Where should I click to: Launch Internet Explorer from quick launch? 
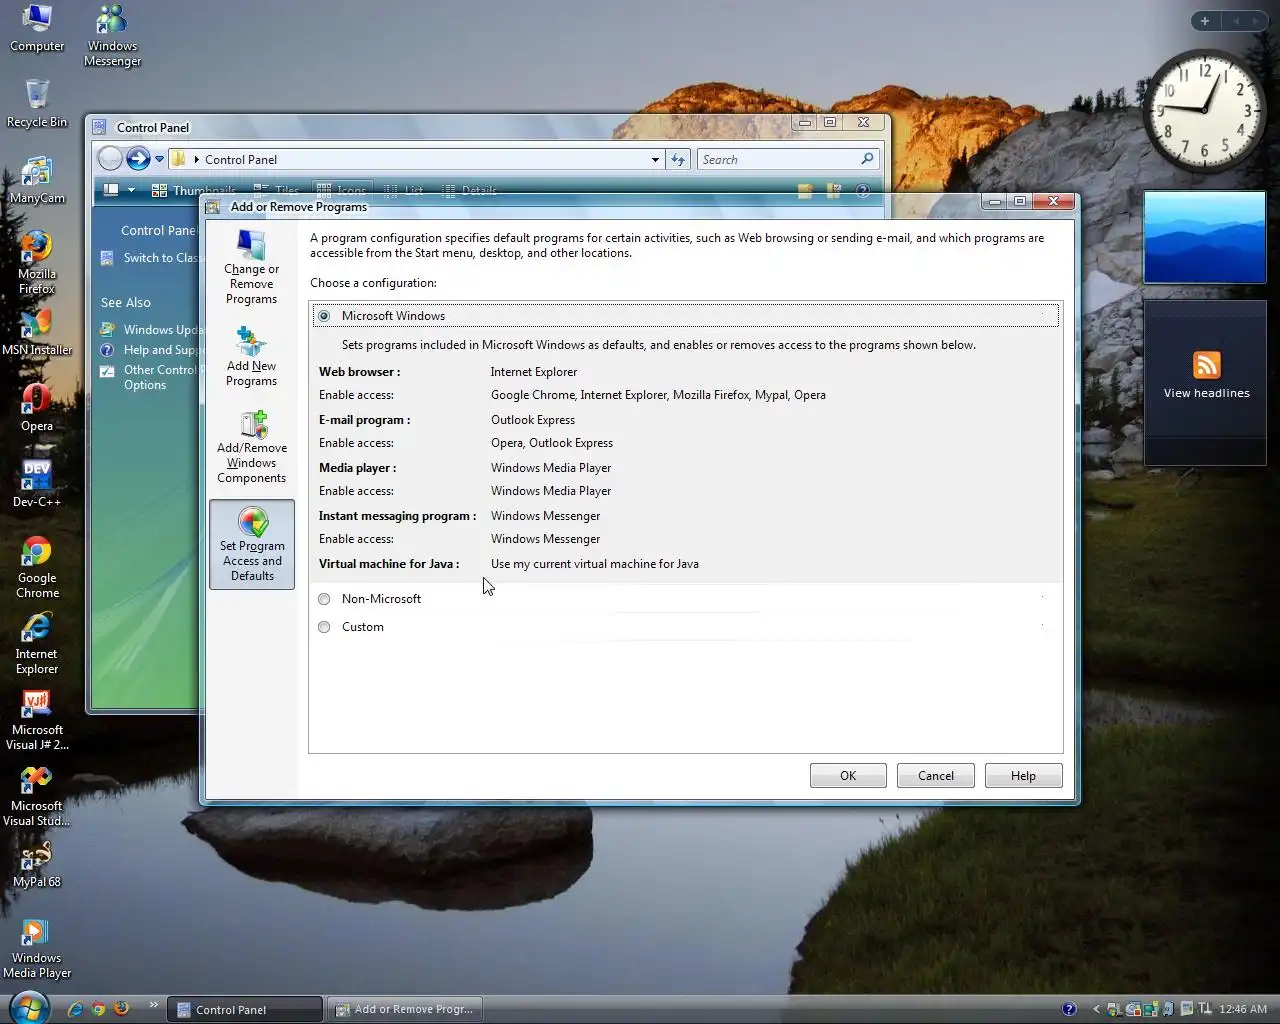point(75,1009)
